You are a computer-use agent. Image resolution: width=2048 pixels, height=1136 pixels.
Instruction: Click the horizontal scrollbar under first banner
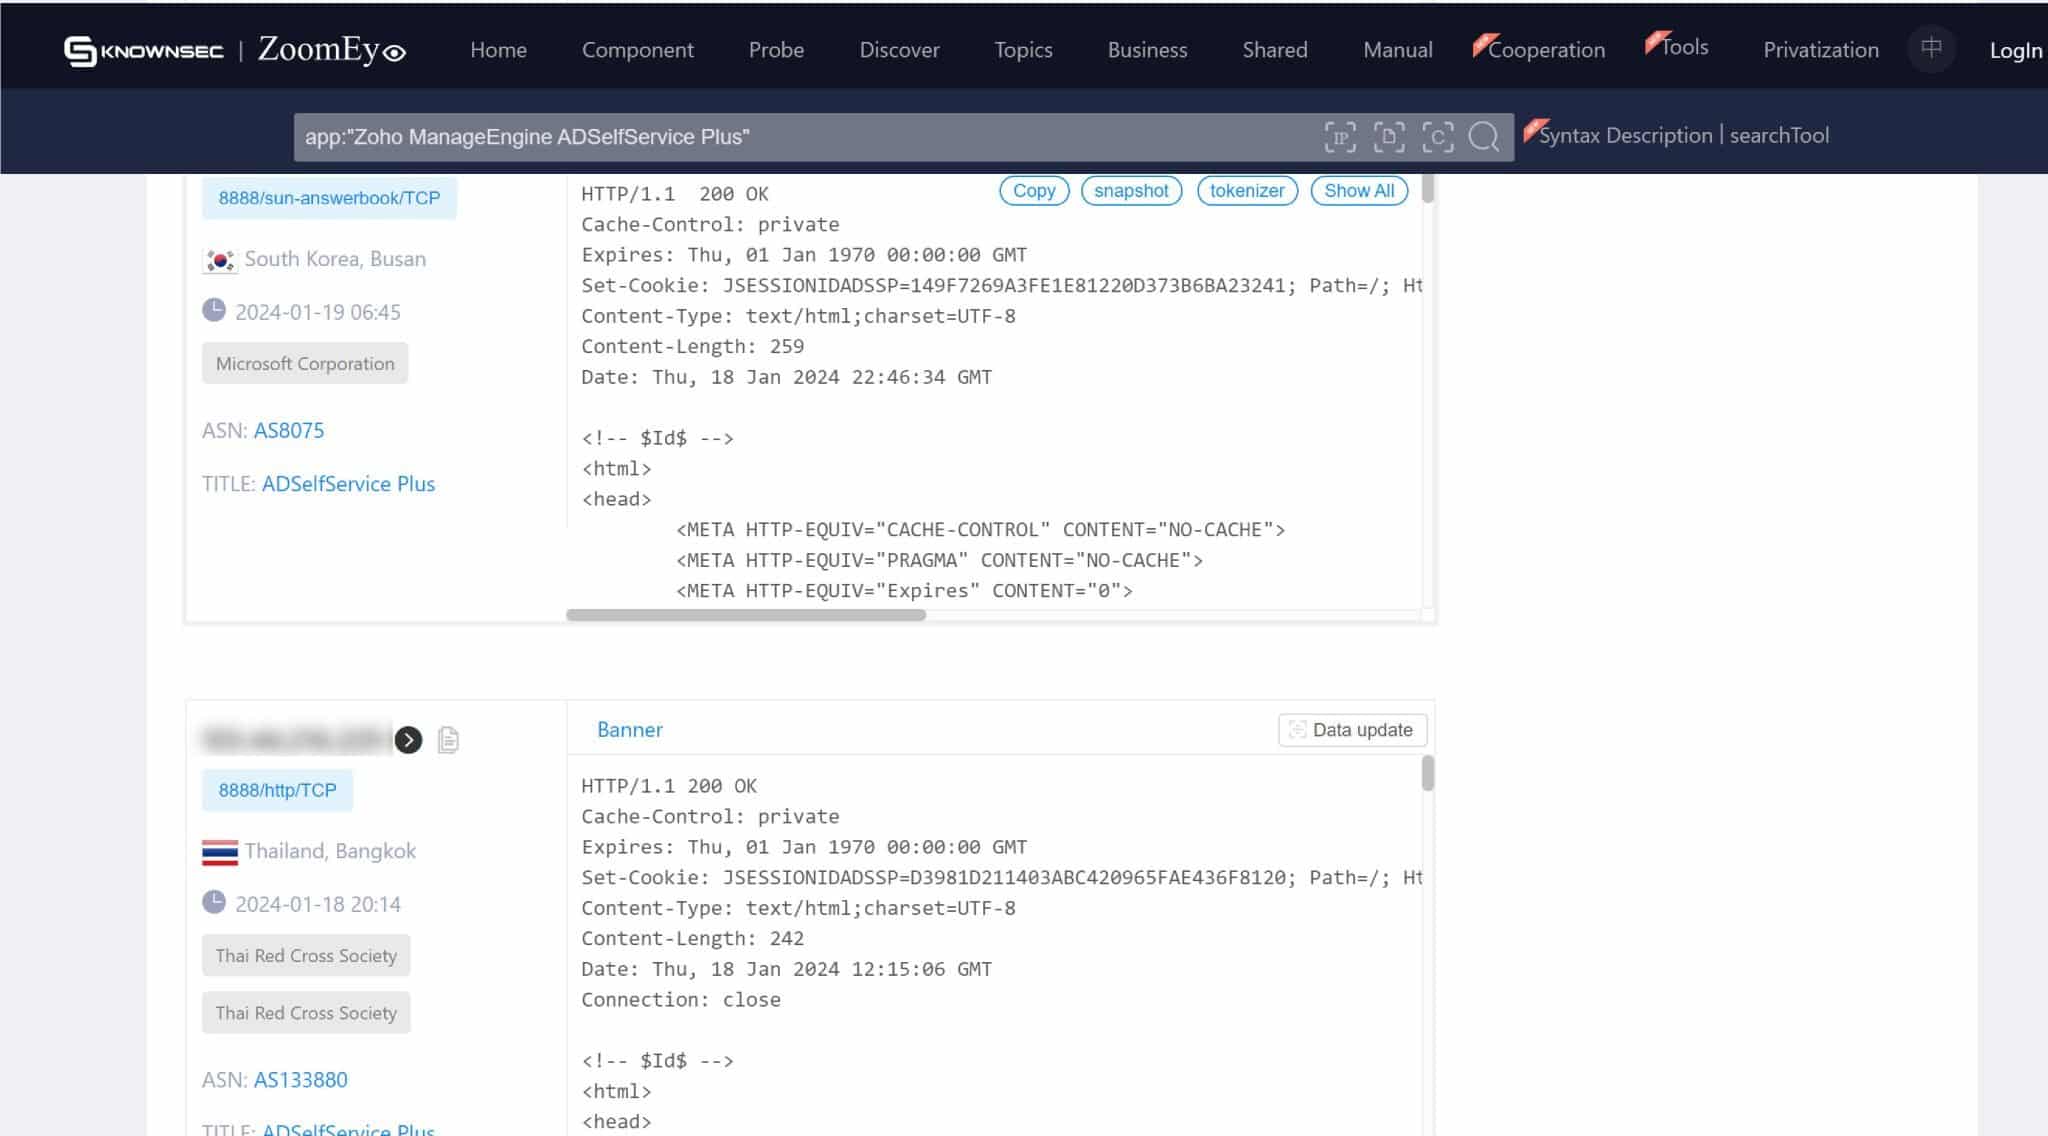(x=746, y=615)
